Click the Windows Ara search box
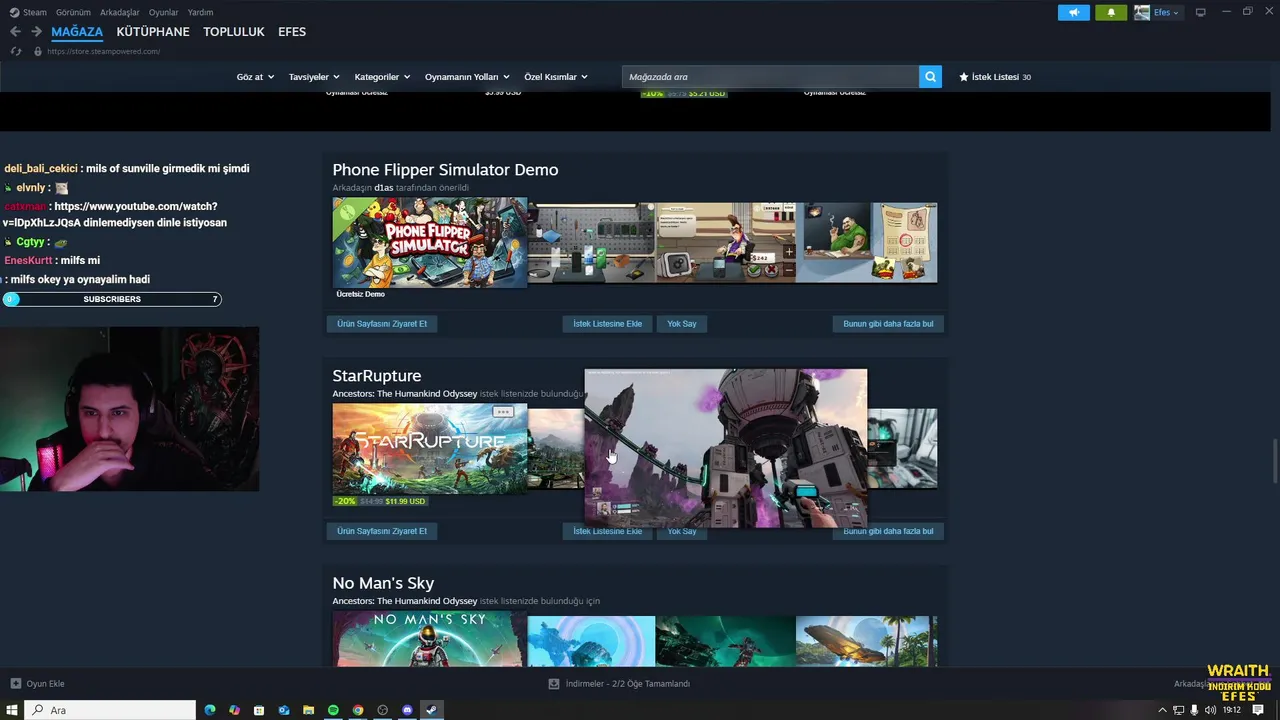The width and height of the screenshot is (1280, 720). [109, 710]
